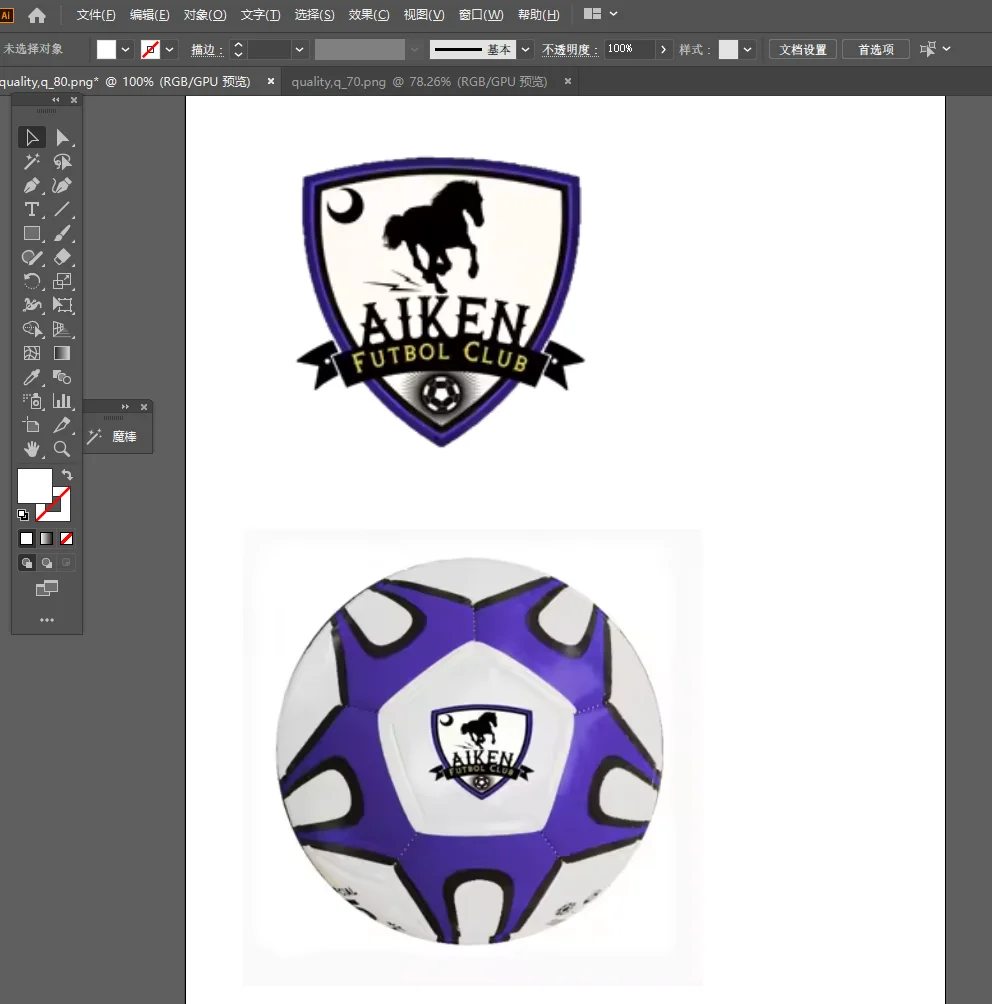This screenshot has width=992, height=1004.
Task: Open fill color dropdown in control bar
Action: pyautogui.click(x=126, y=49)
